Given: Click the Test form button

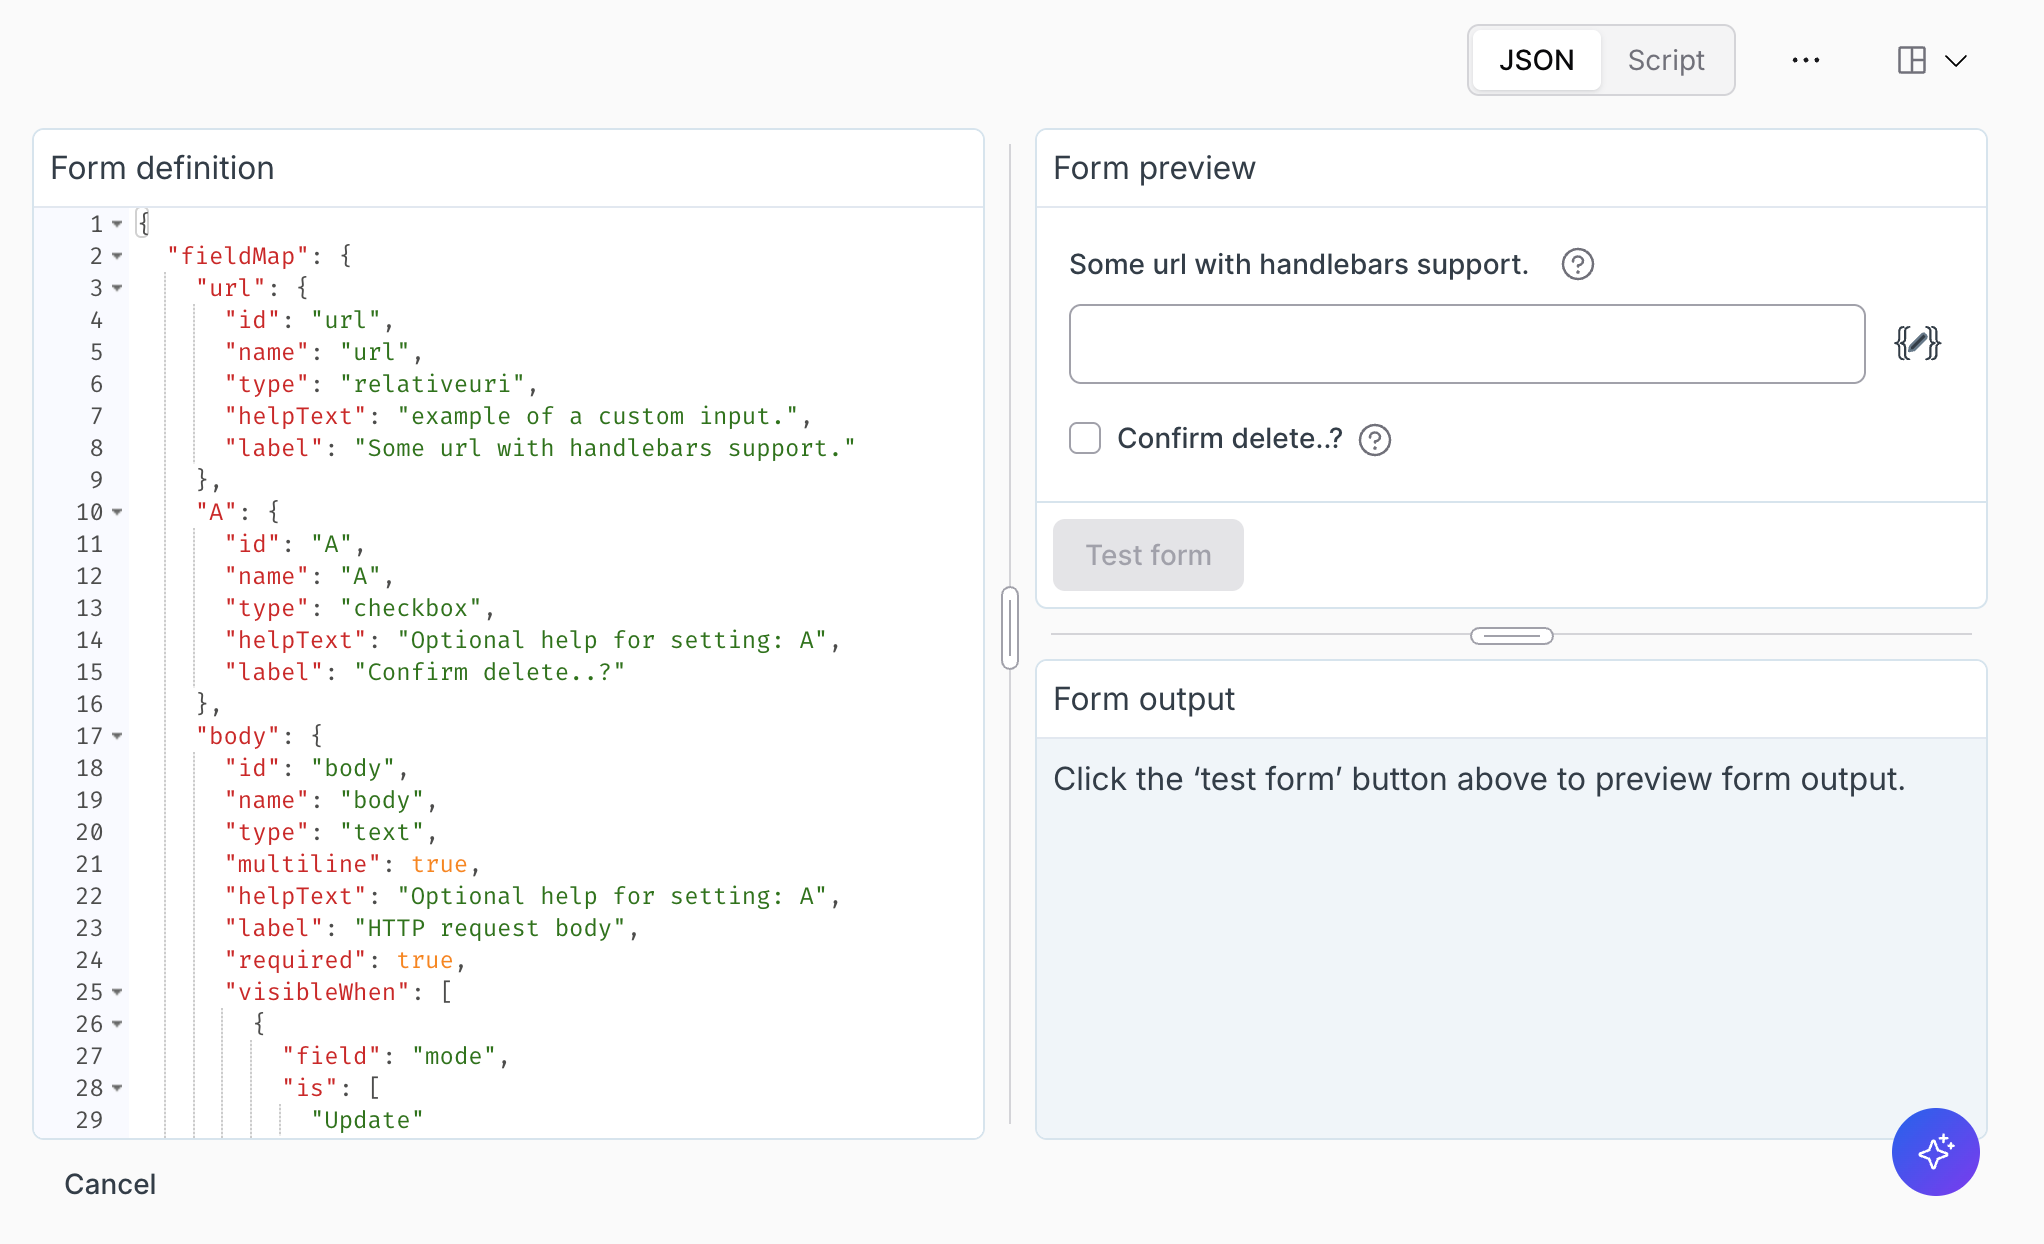Looking at the screenshot, I should [x=1148, y=555].
